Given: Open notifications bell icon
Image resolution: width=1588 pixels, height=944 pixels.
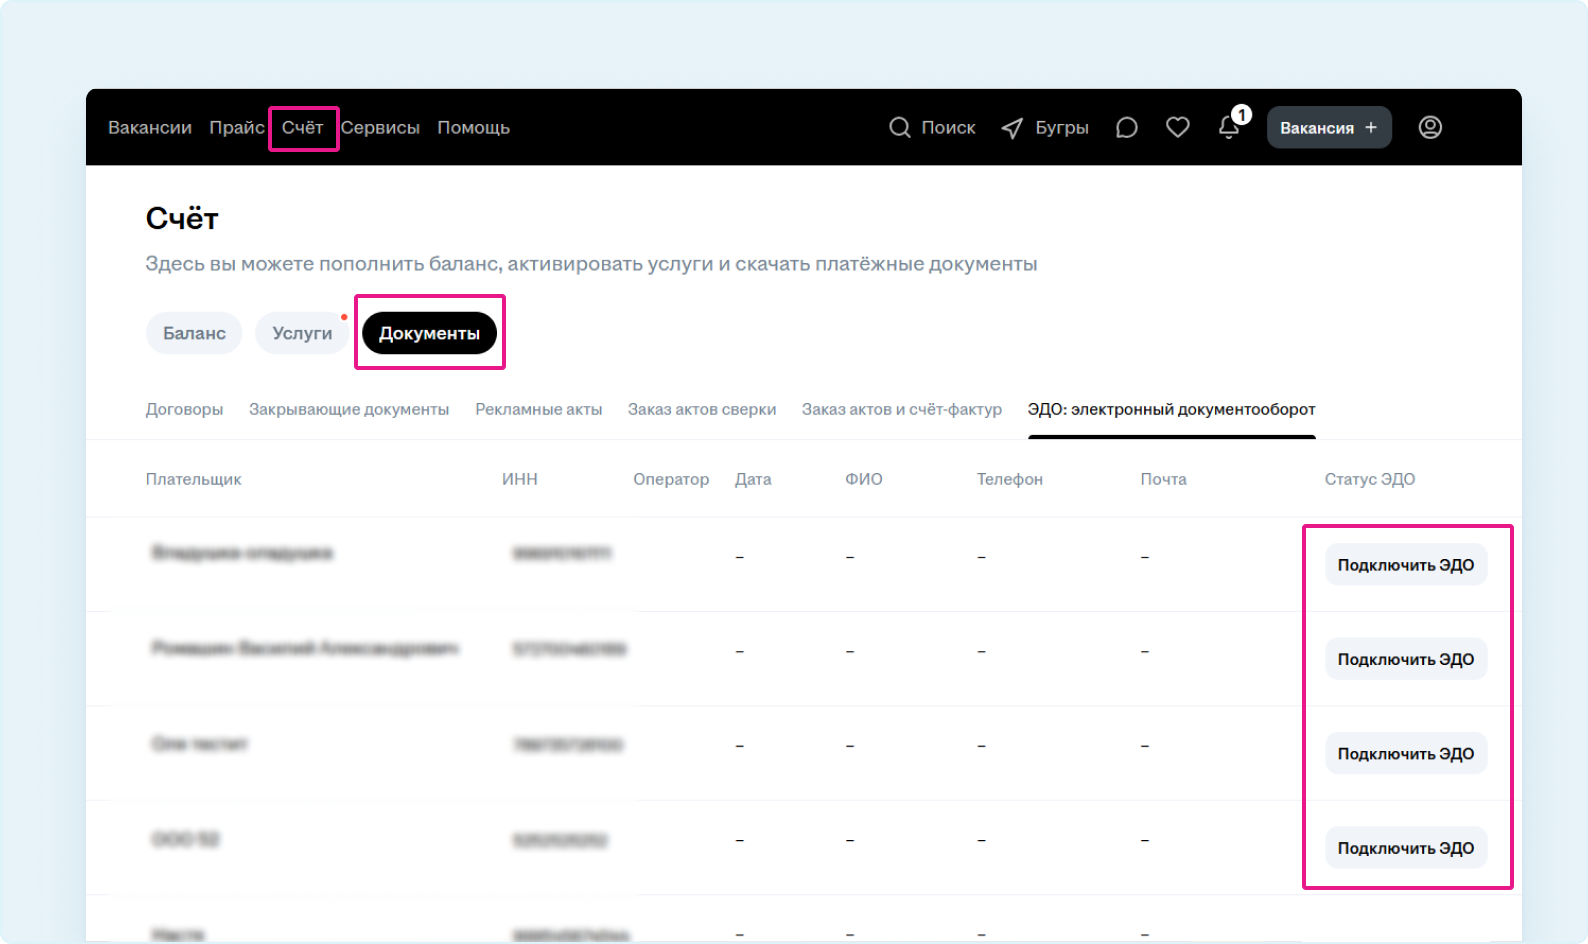Looking at the screenshot, I should click(1229, 128).
